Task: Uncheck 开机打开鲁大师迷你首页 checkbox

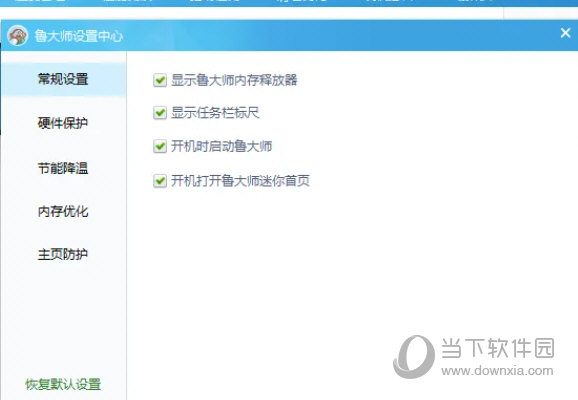Action: [x=160, y=181]
